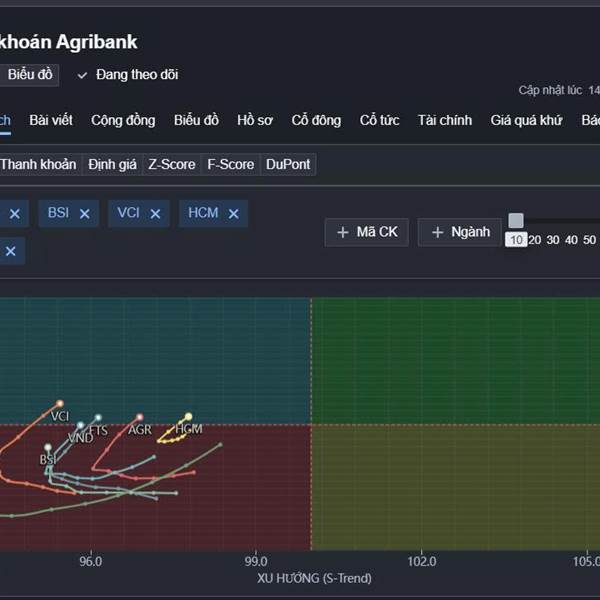The width and height of the screenshot is (600, 600).
Task: Set slider to 30 tick label
Action: (x=553, y=240)
